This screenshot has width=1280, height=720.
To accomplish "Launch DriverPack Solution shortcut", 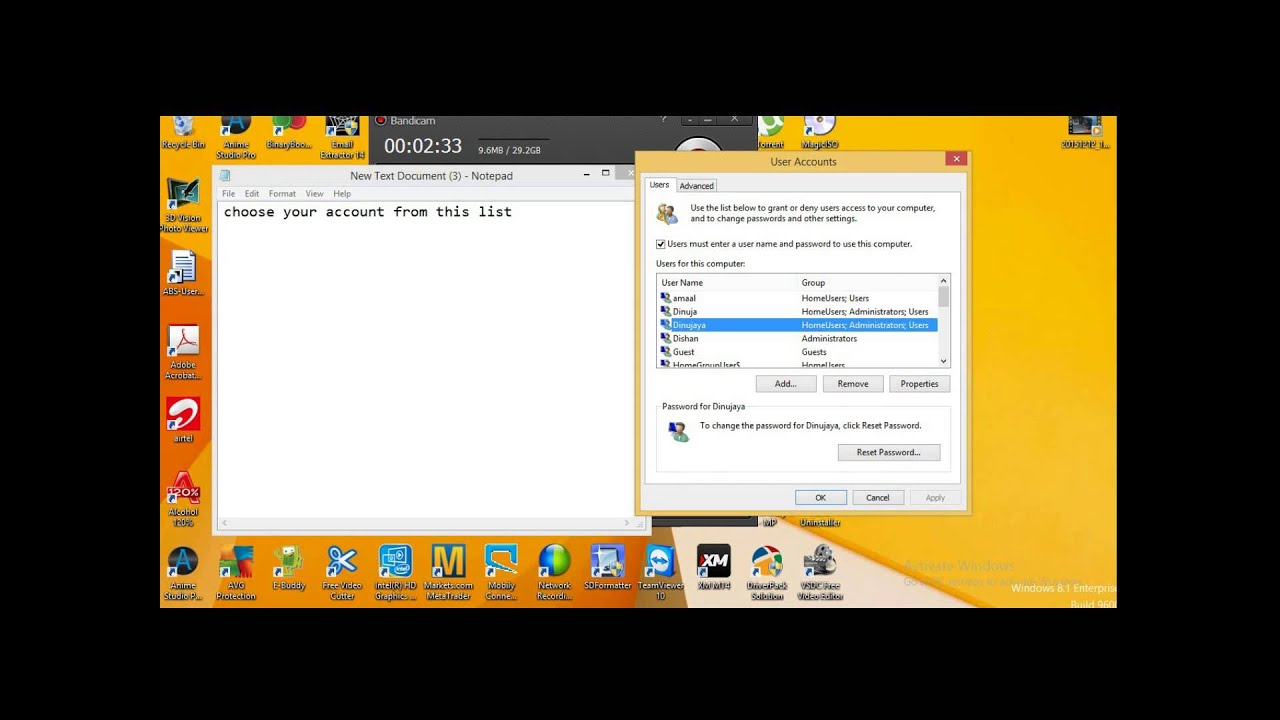I will (766, 573).
